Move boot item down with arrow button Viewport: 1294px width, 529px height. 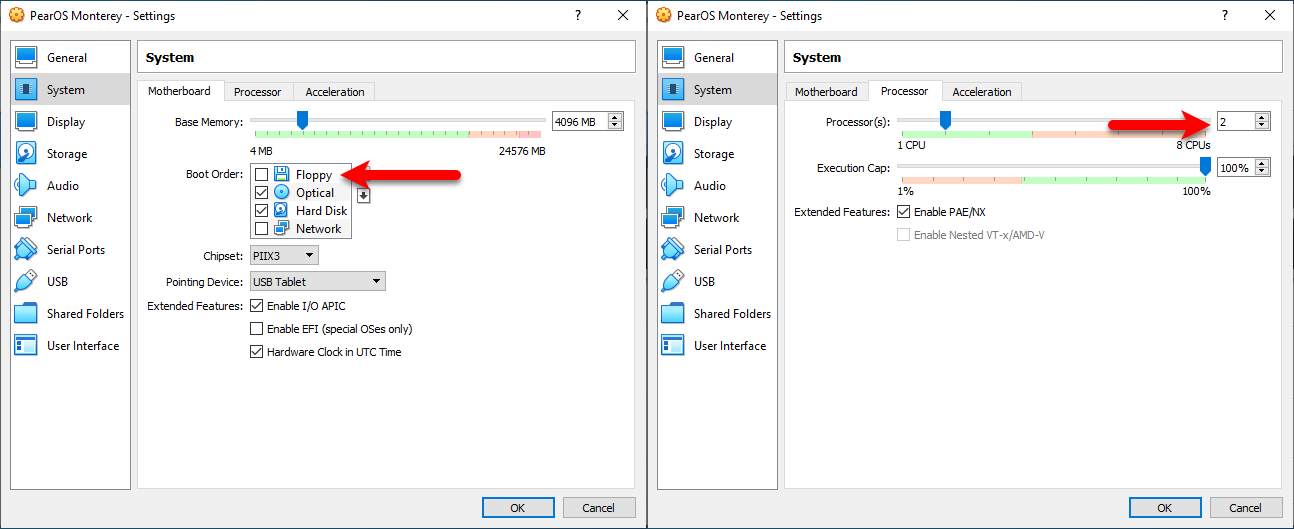pyautogui.click(x=363, y=195)
